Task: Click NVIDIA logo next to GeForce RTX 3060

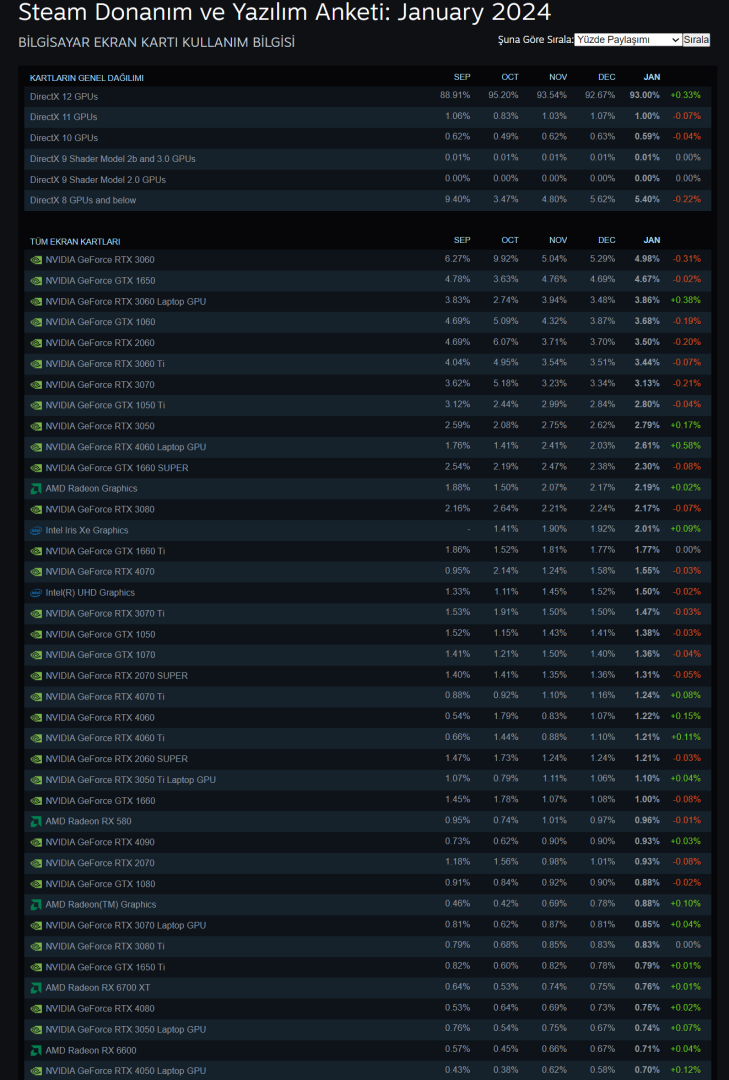Action: coord(36,260)
